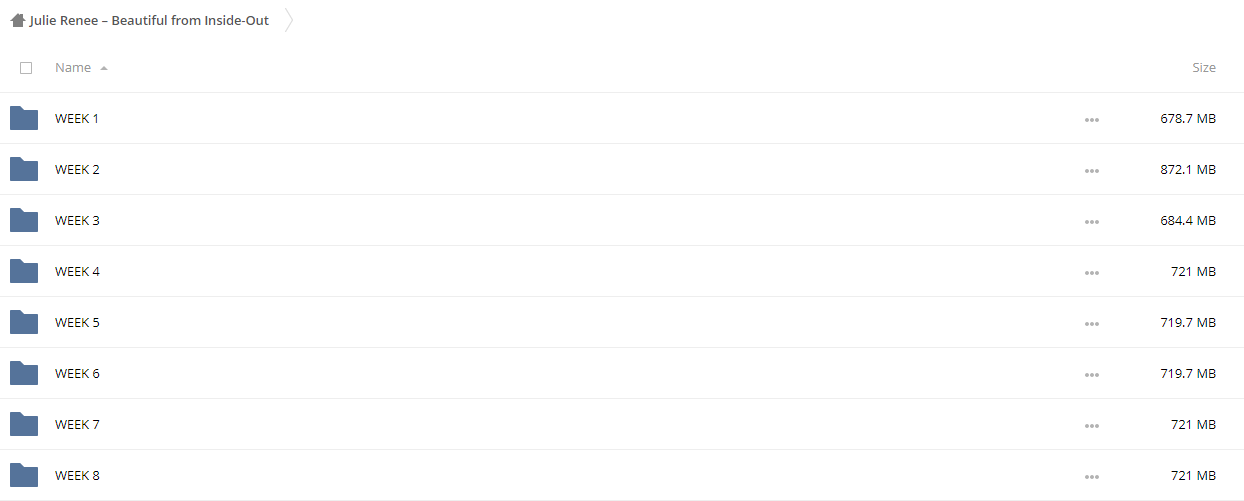The height and width of the screenshot is (501, 1244).
Task: Click the WEEK 4 folder name
Action: [77, 272]
